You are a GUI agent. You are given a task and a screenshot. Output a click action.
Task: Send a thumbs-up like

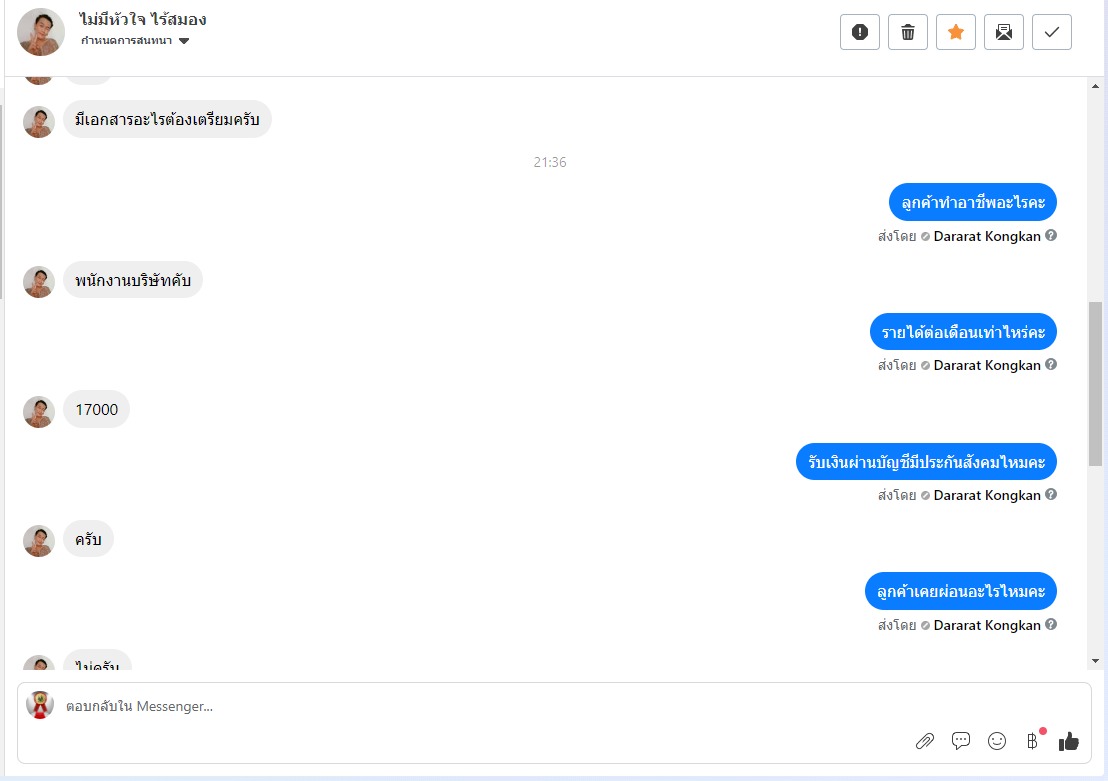pyautogui.click(x=1068, y=741)
